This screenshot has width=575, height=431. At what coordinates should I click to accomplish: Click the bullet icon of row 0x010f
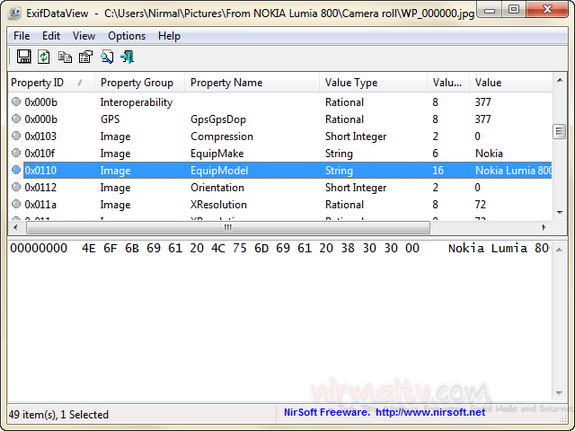16,153
